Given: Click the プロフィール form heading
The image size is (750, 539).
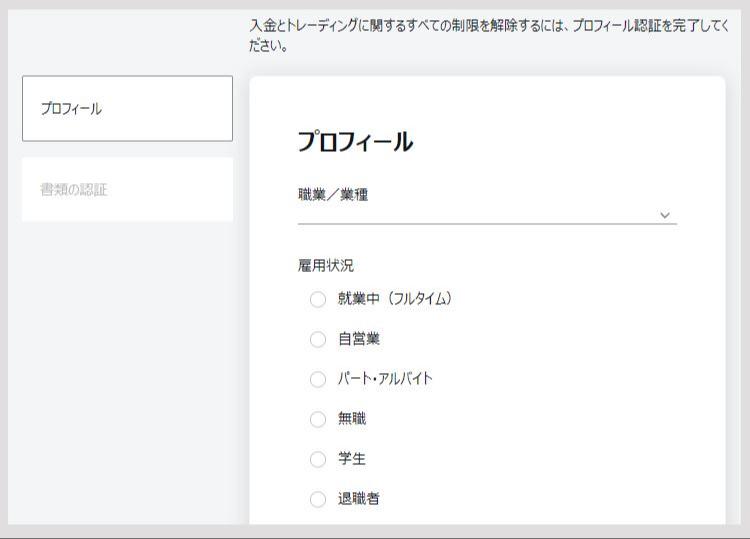Looking at the screenshot, I should (x=355, y=142).
